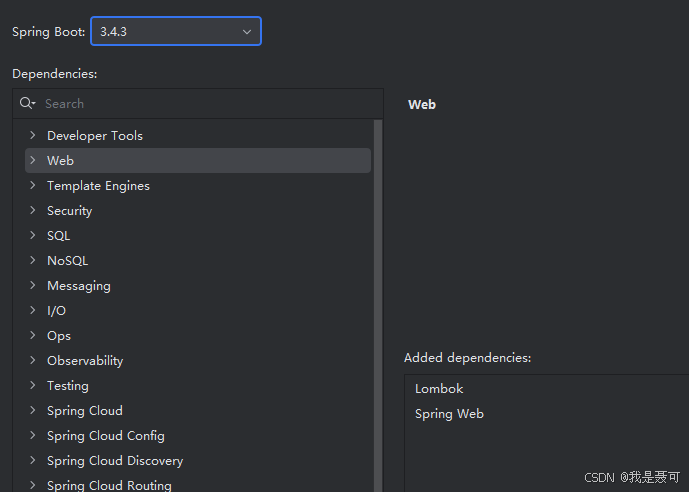Screen dimensions: 689x492
Task: Select the Spring Cloud Routing row
Action: [x=198, y=483]
